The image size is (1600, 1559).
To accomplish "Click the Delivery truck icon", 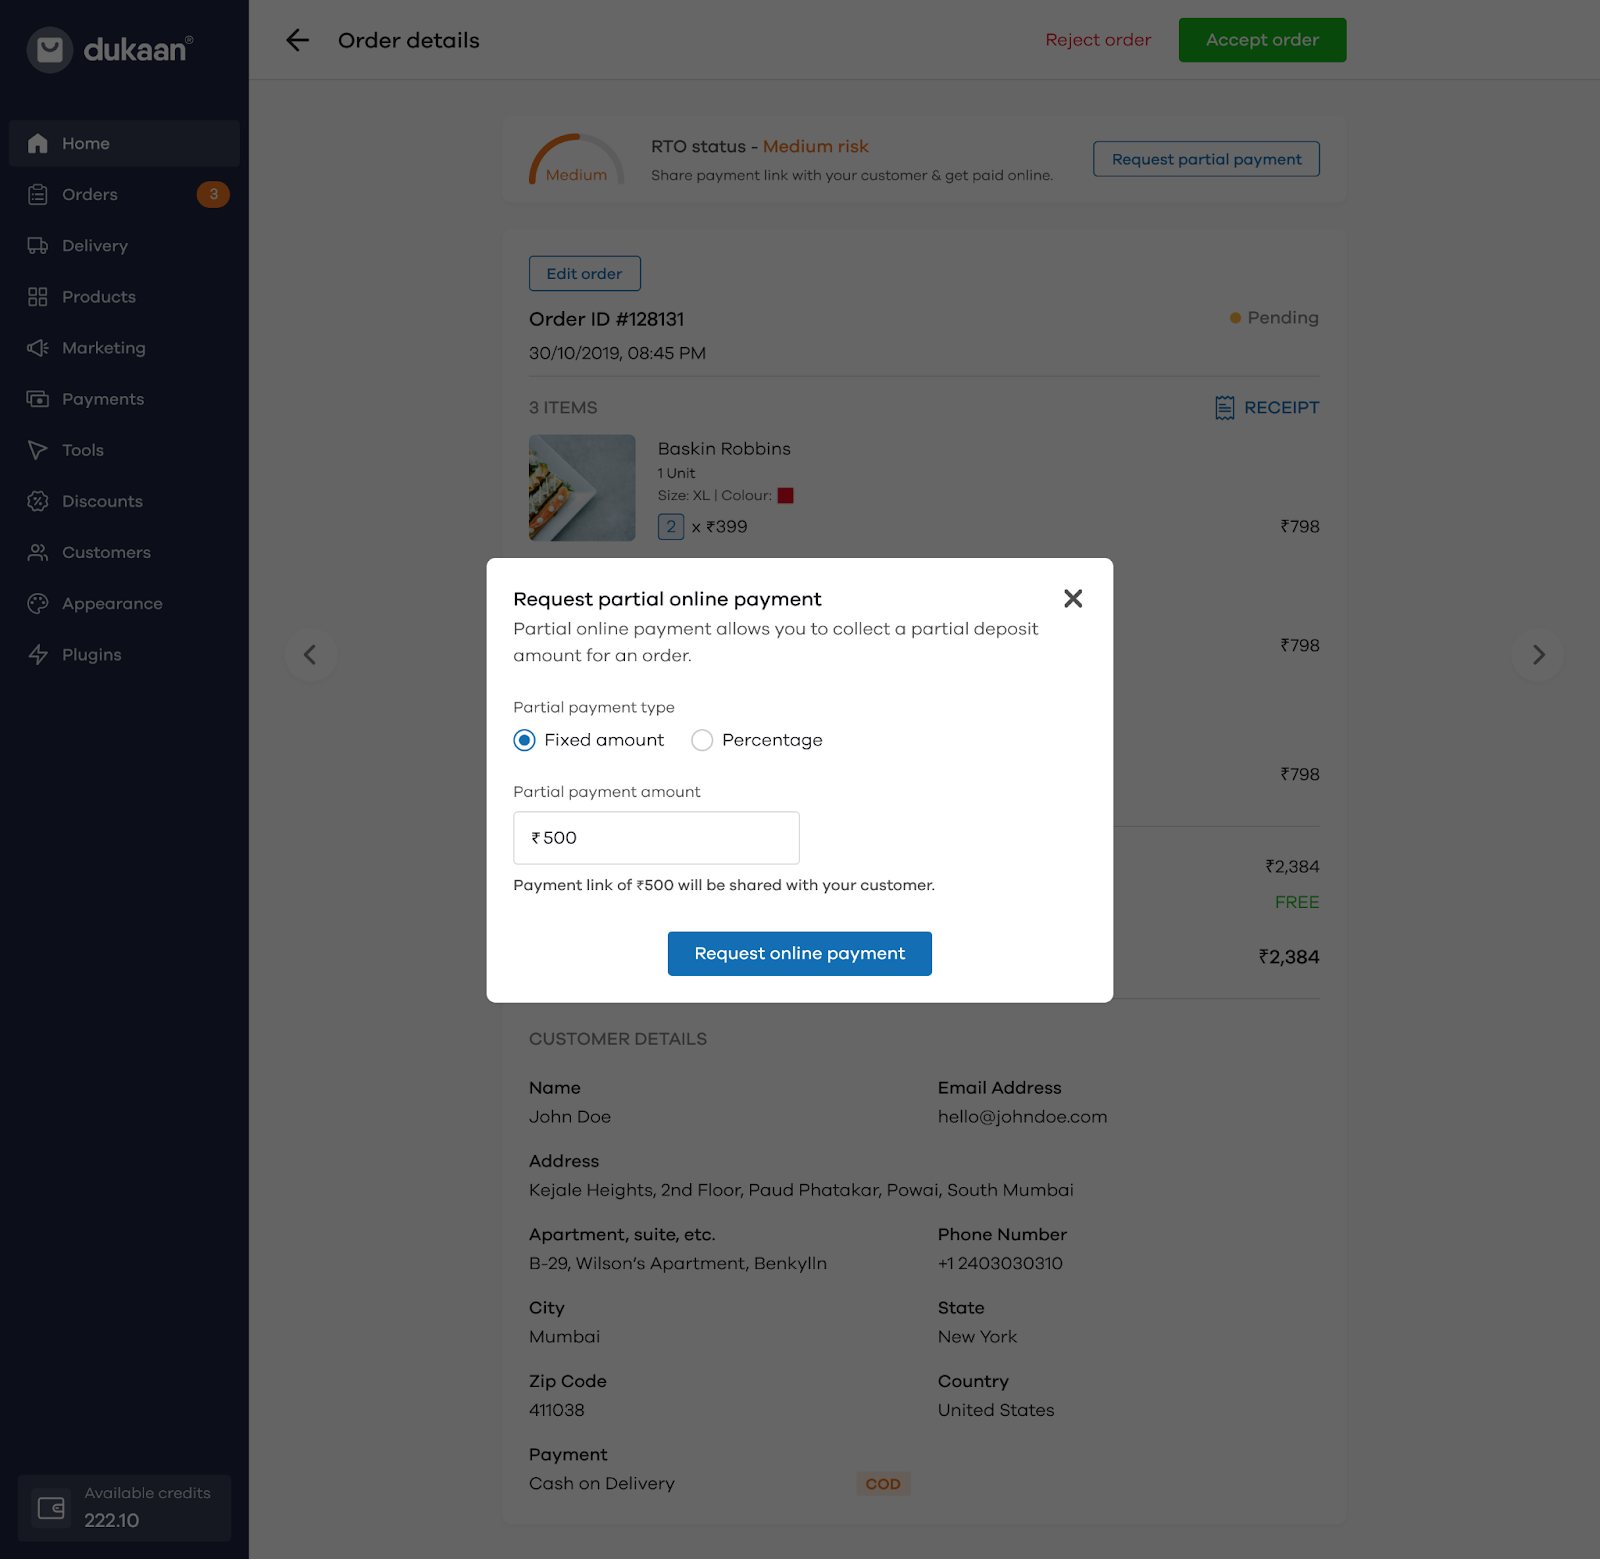I will 38,245.
